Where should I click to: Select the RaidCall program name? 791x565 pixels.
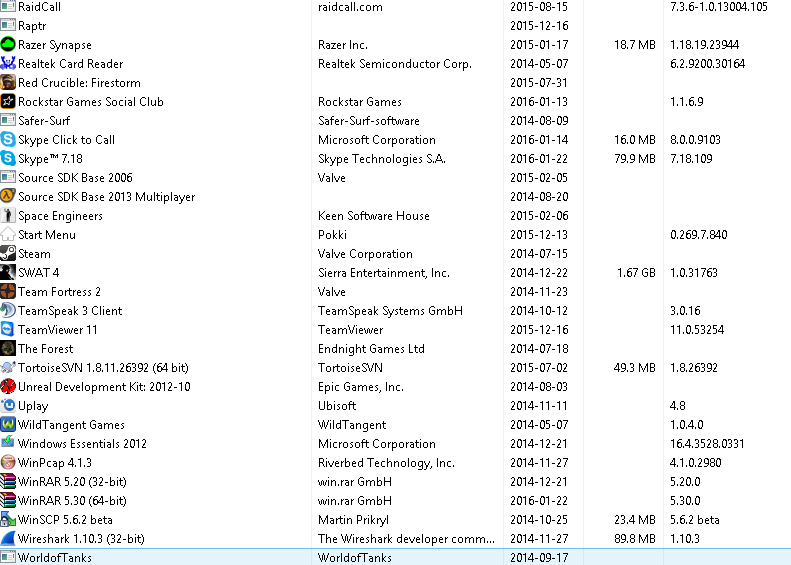tap(39, 7)
